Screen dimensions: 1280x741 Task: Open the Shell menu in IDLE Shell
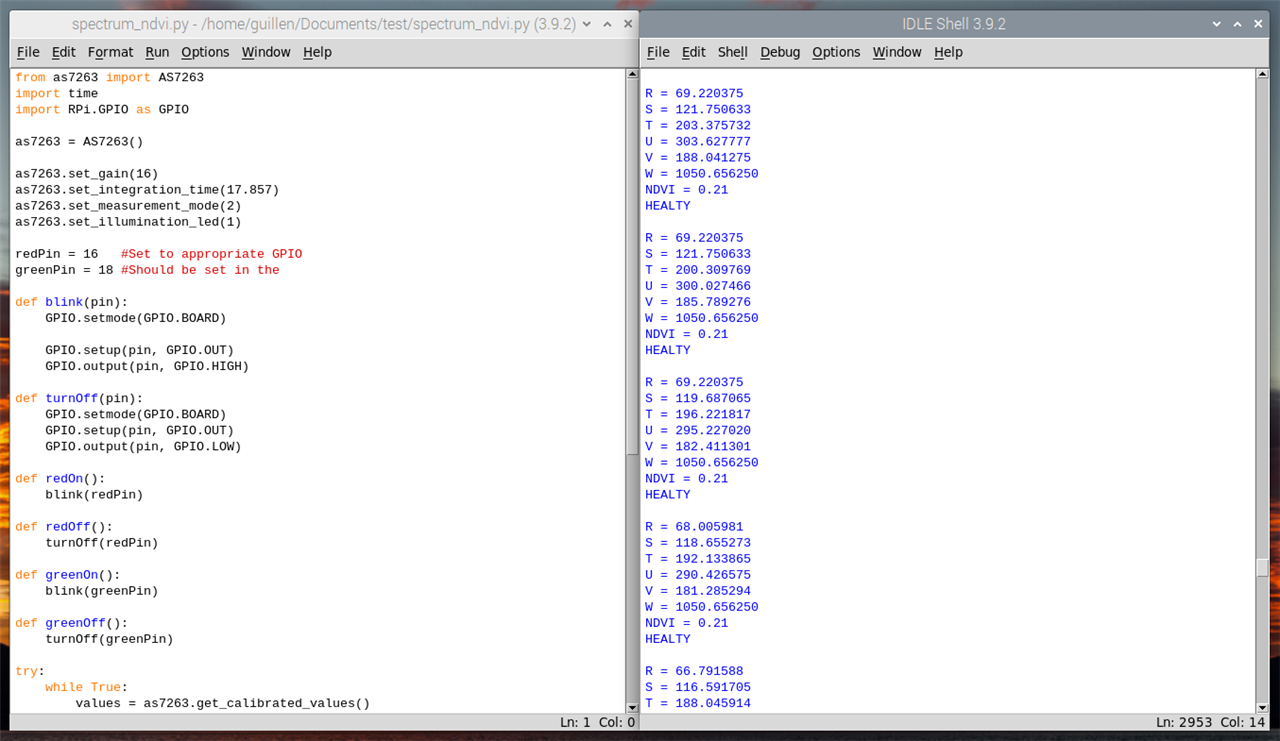pos(733,52)
